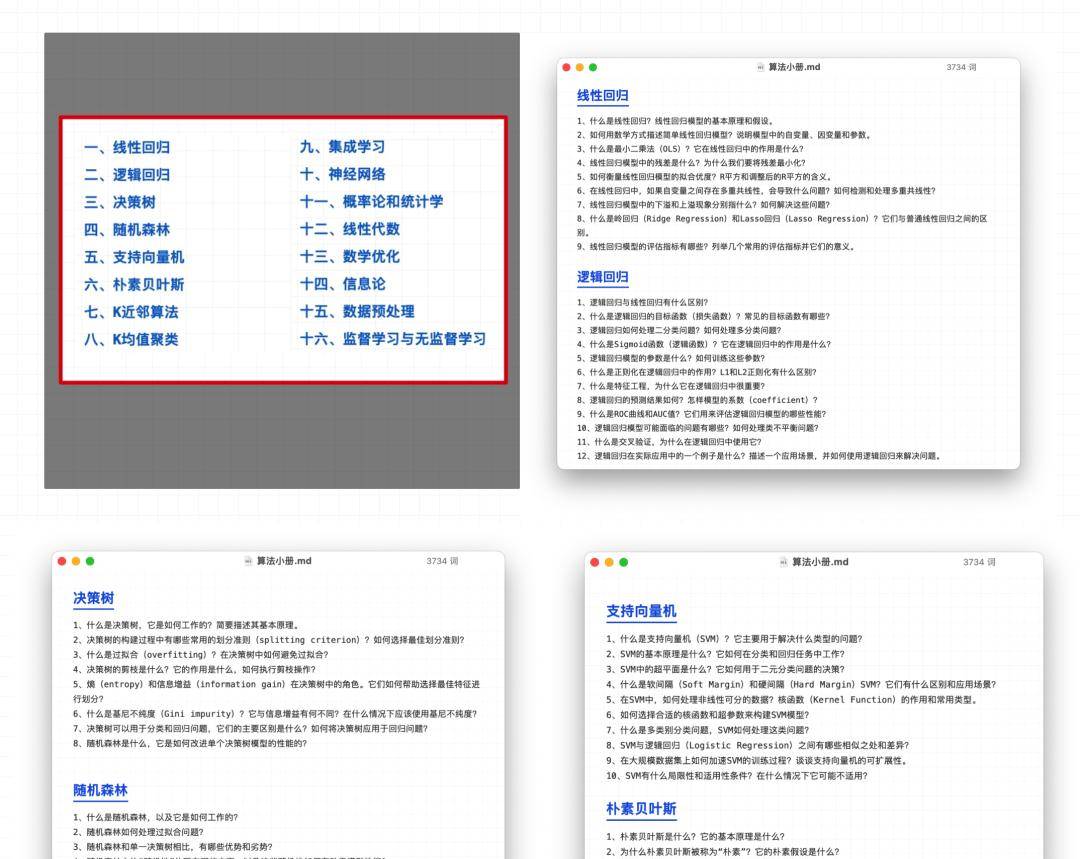This screenshot has height=859, width=1080.
Task: Open word count 3734 词 in the 线性回归 window
Action: coord(961,67)
